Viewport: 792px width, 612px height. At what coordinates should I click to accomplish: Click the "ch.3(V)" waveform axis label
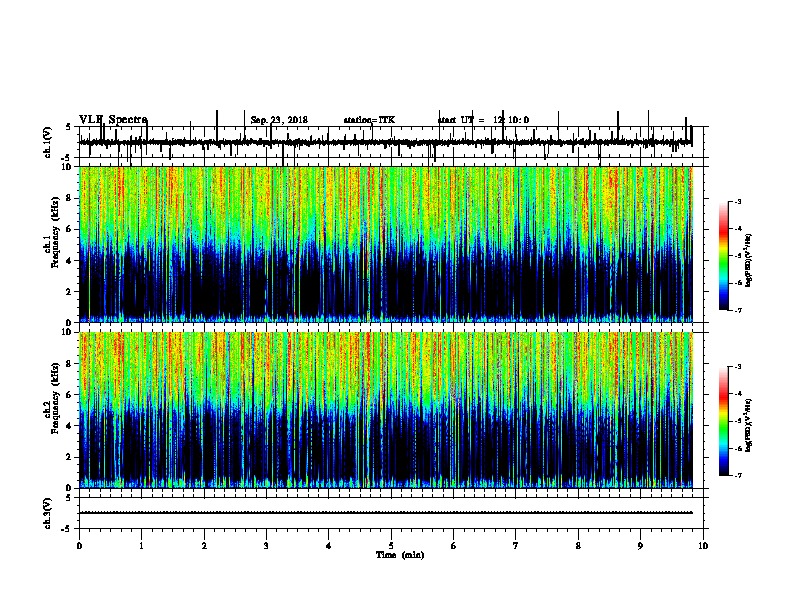48,513
